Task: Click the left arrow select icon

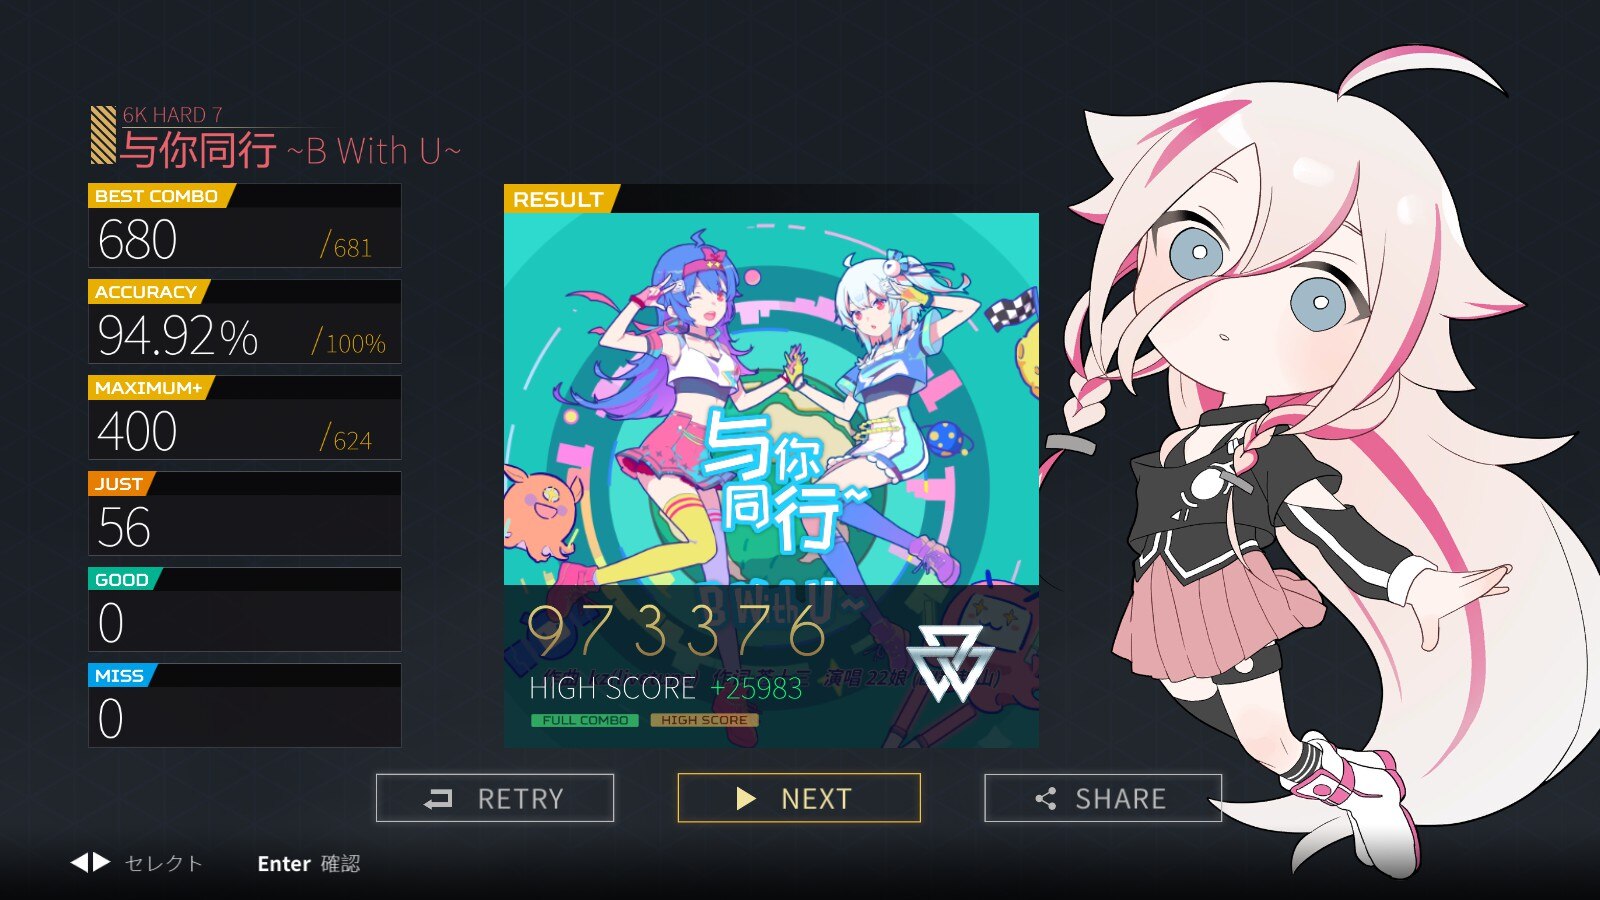Action: click(x=80, y=862)
